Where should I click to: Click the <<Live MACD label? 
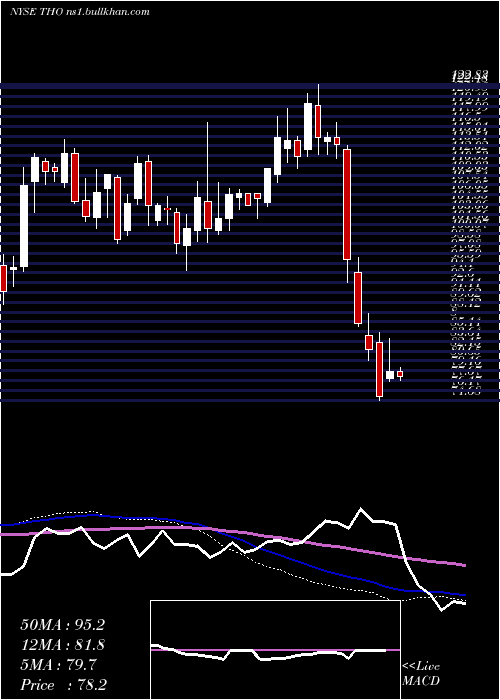tap(421, 674)
